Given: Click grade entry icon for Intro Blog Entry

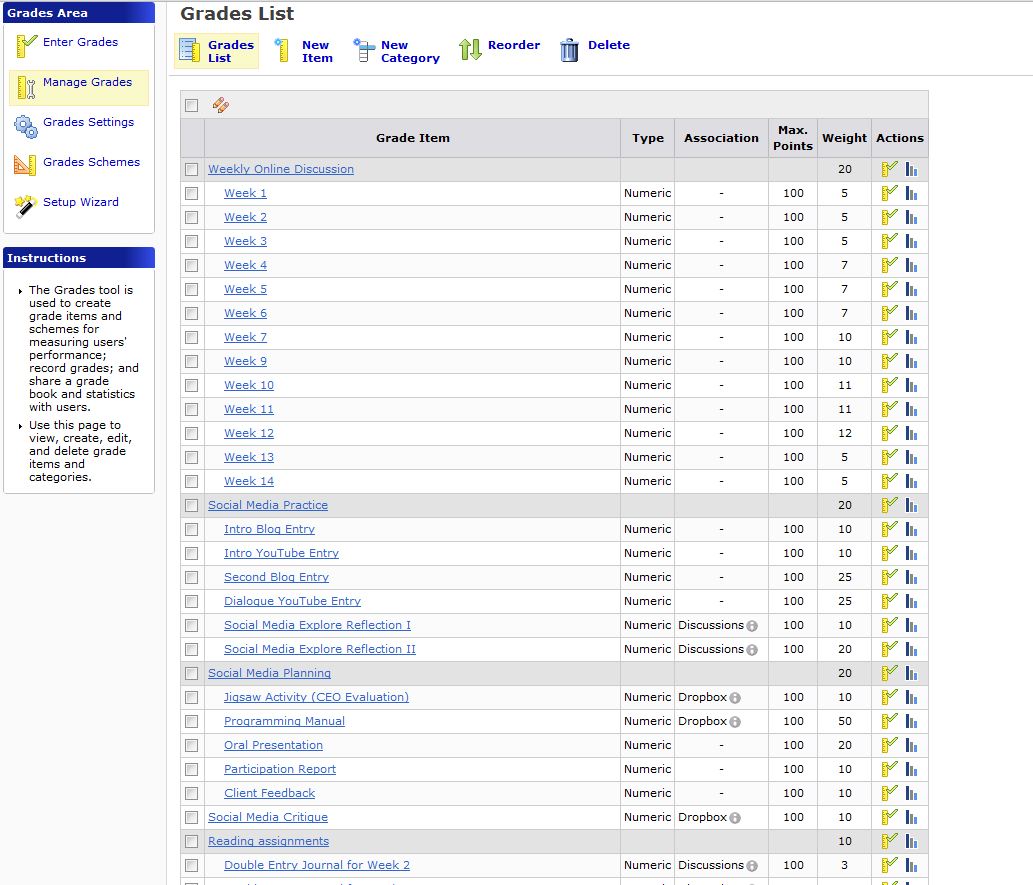Looking at the screenshot, I should (x=889, y=529).
